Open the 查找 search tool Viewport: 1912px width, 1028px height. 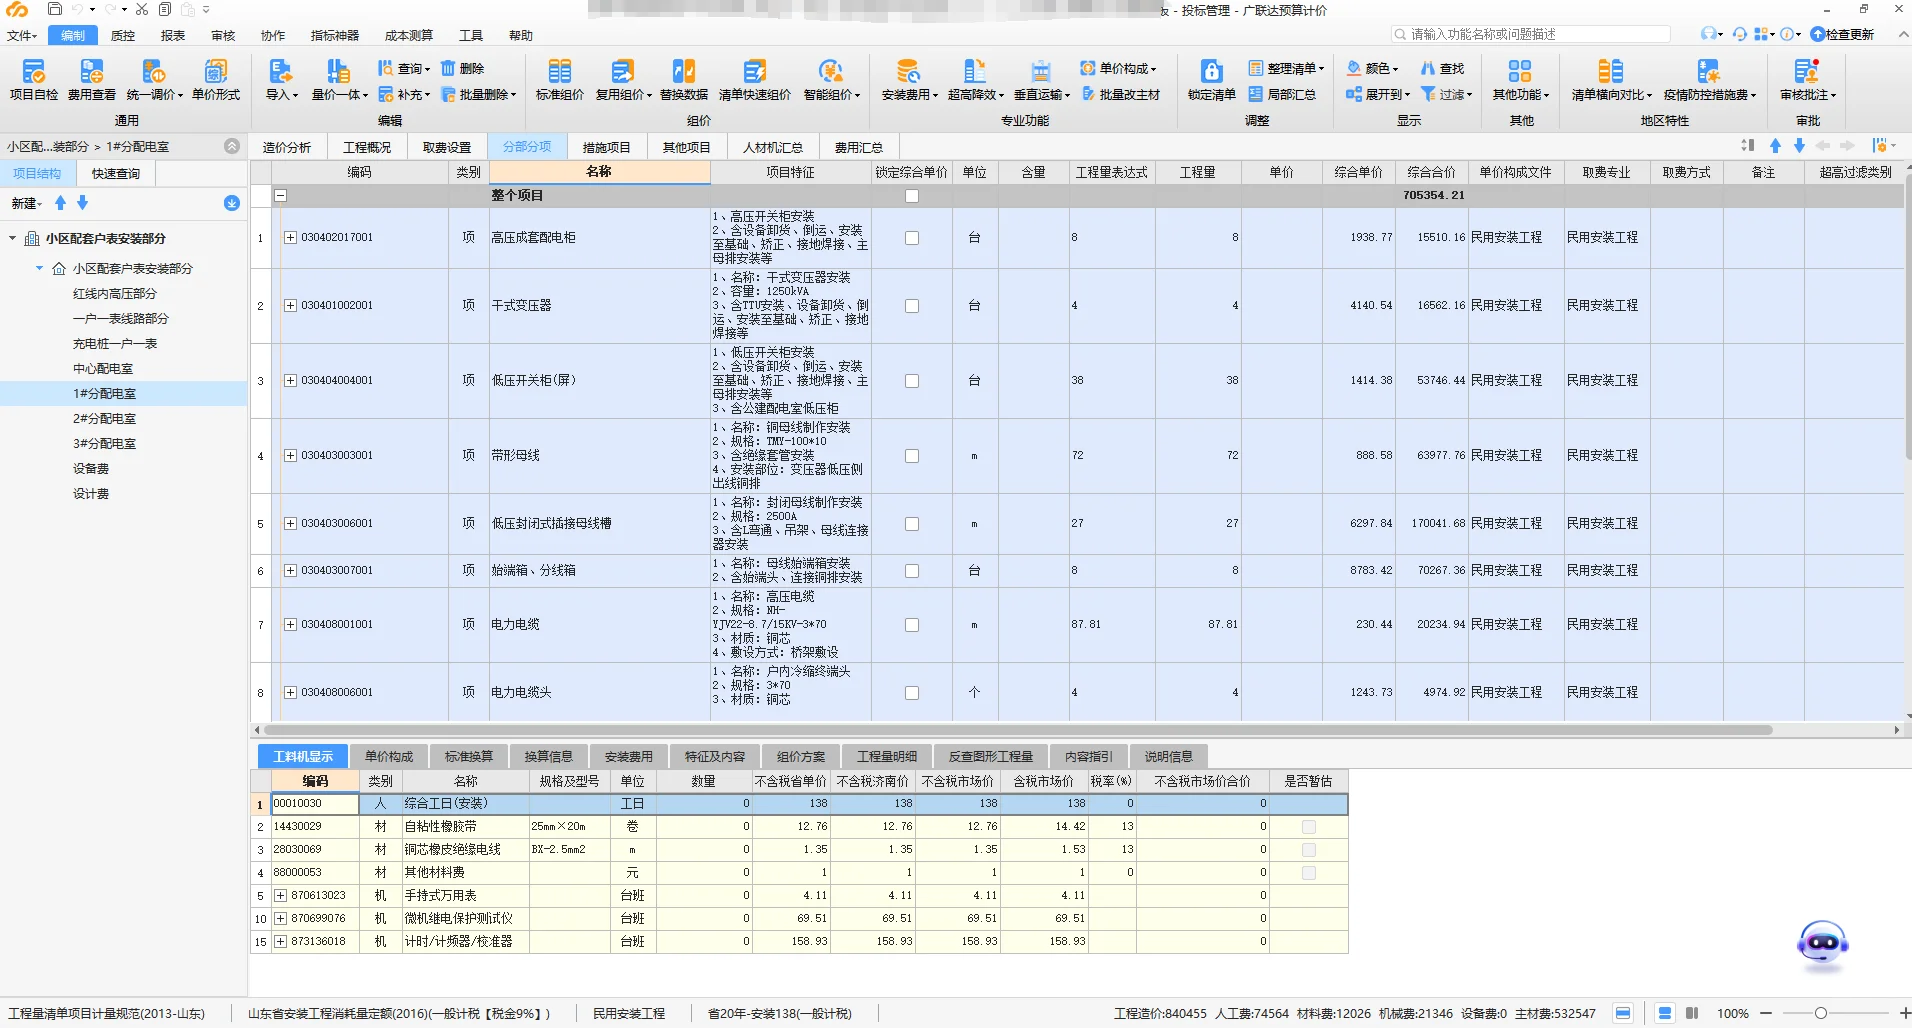coord(1443,68)
